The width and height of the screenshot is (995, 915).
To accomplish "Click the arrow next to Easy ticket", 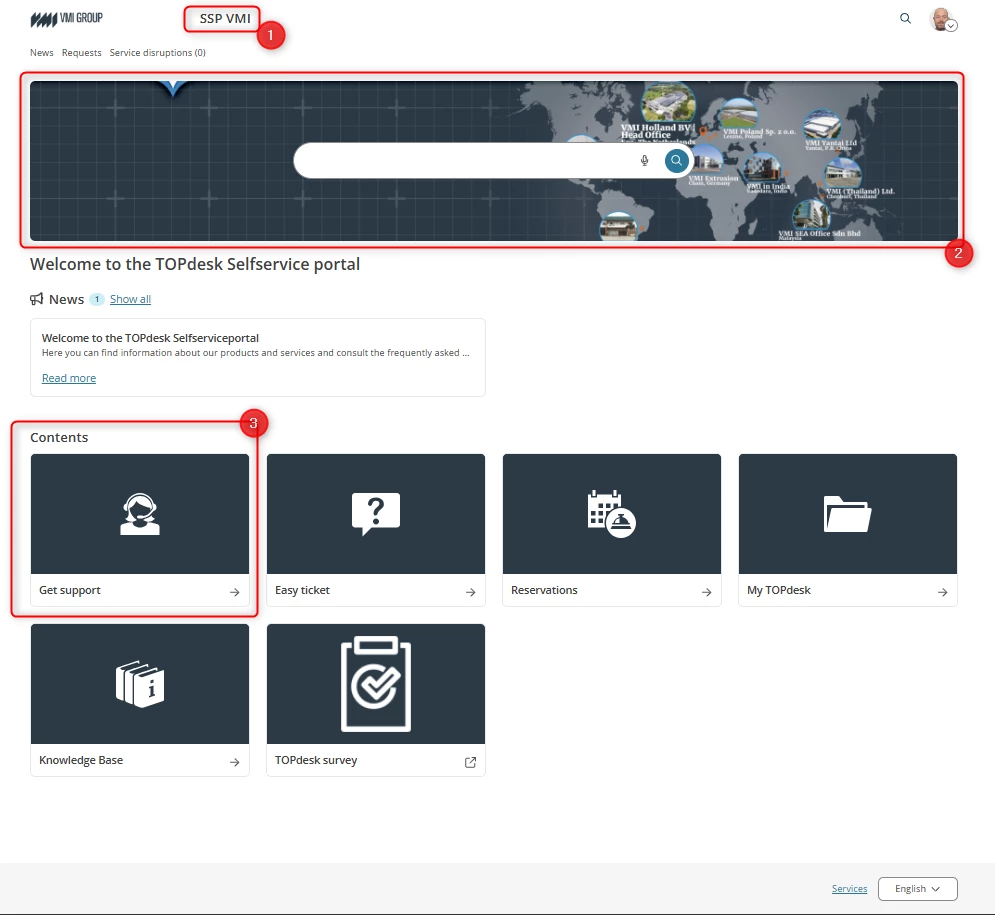I will (471, 592).
